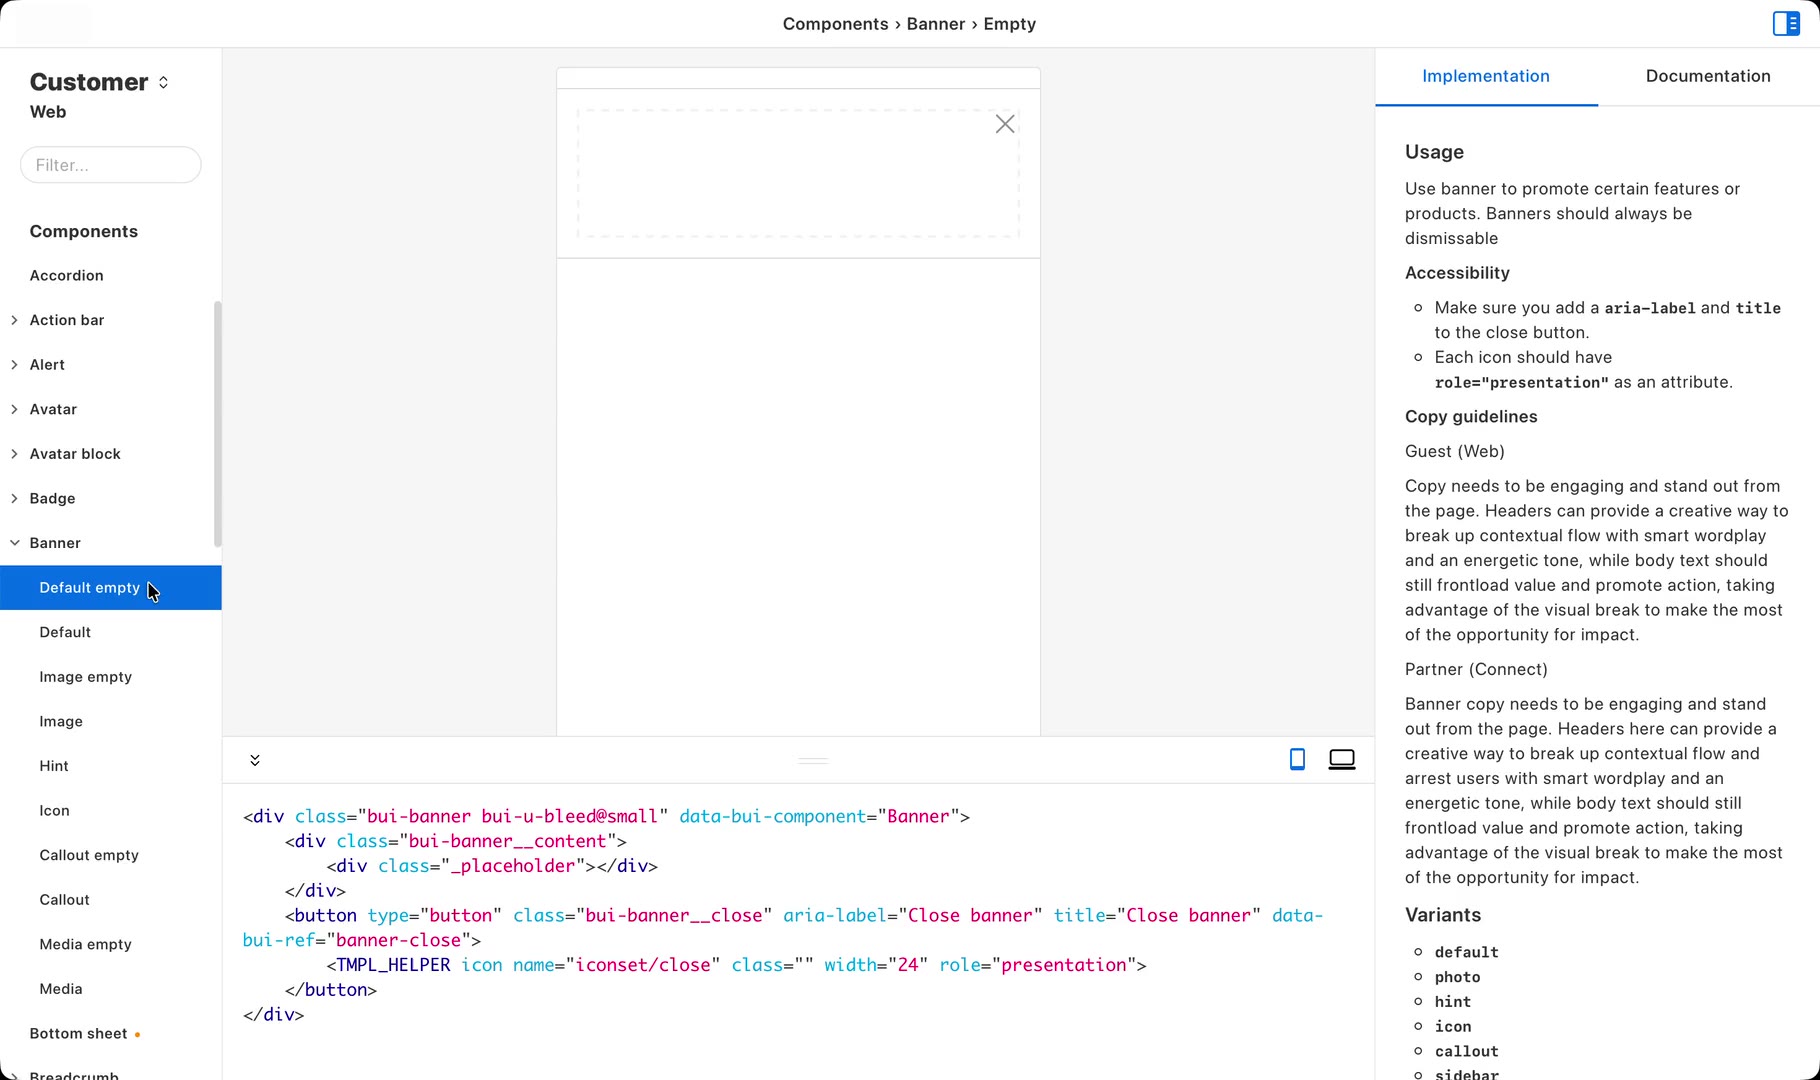Close the banner preview with X

(1005, 124)
